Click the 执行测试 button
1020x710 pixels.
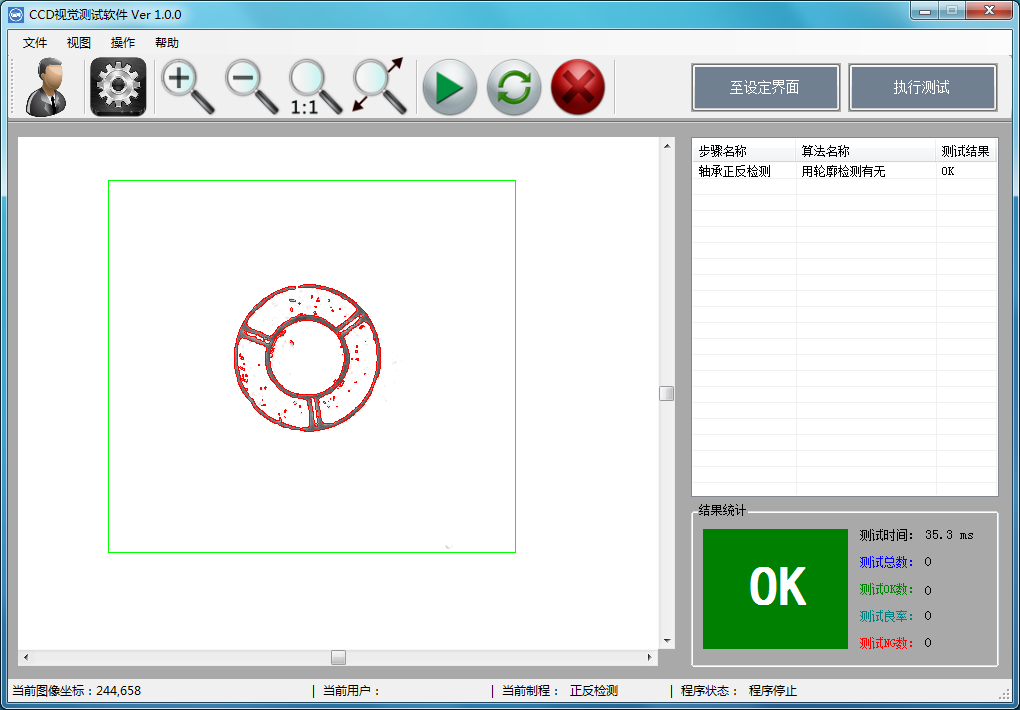tap(922, 87)
